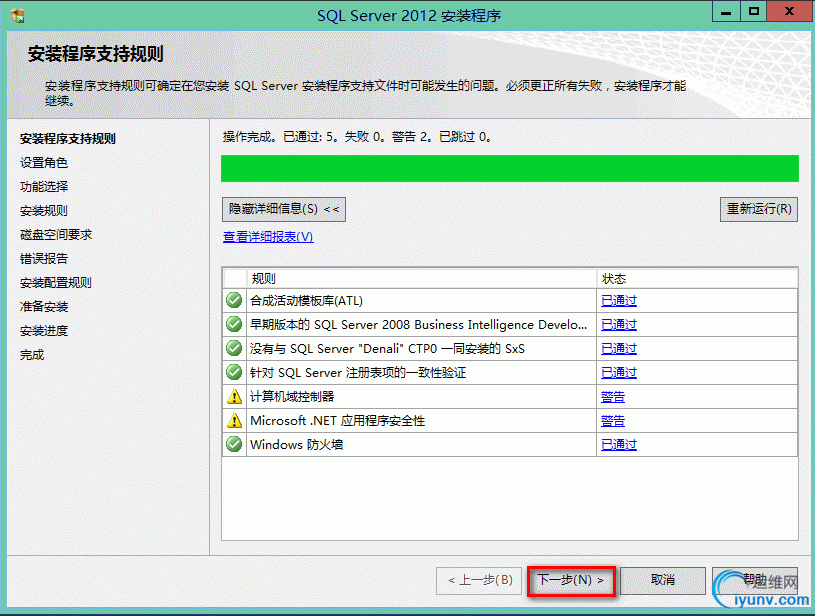
Task: Select 安装程序支持规则 step in sidebar
Action: click(x=68, y=139)
